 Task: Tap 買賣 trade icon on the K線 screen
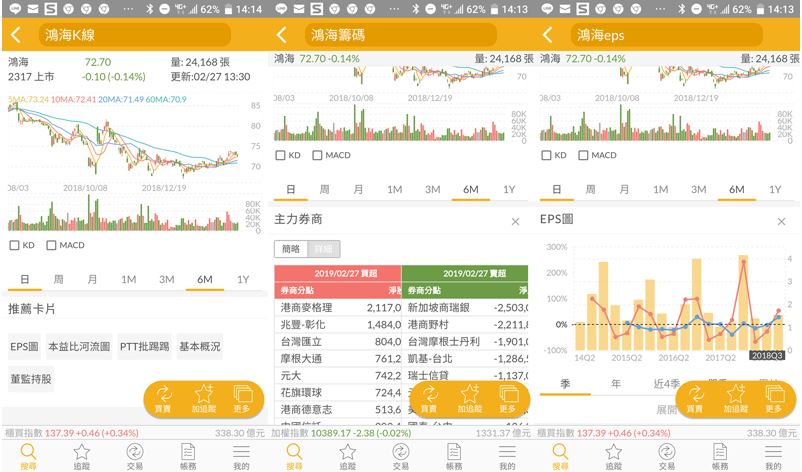pyautogui.click(x=163, y=399)
